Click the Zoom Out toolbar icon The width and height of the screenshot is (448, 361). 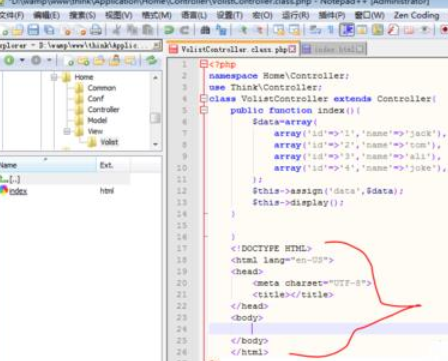[259, 30]
